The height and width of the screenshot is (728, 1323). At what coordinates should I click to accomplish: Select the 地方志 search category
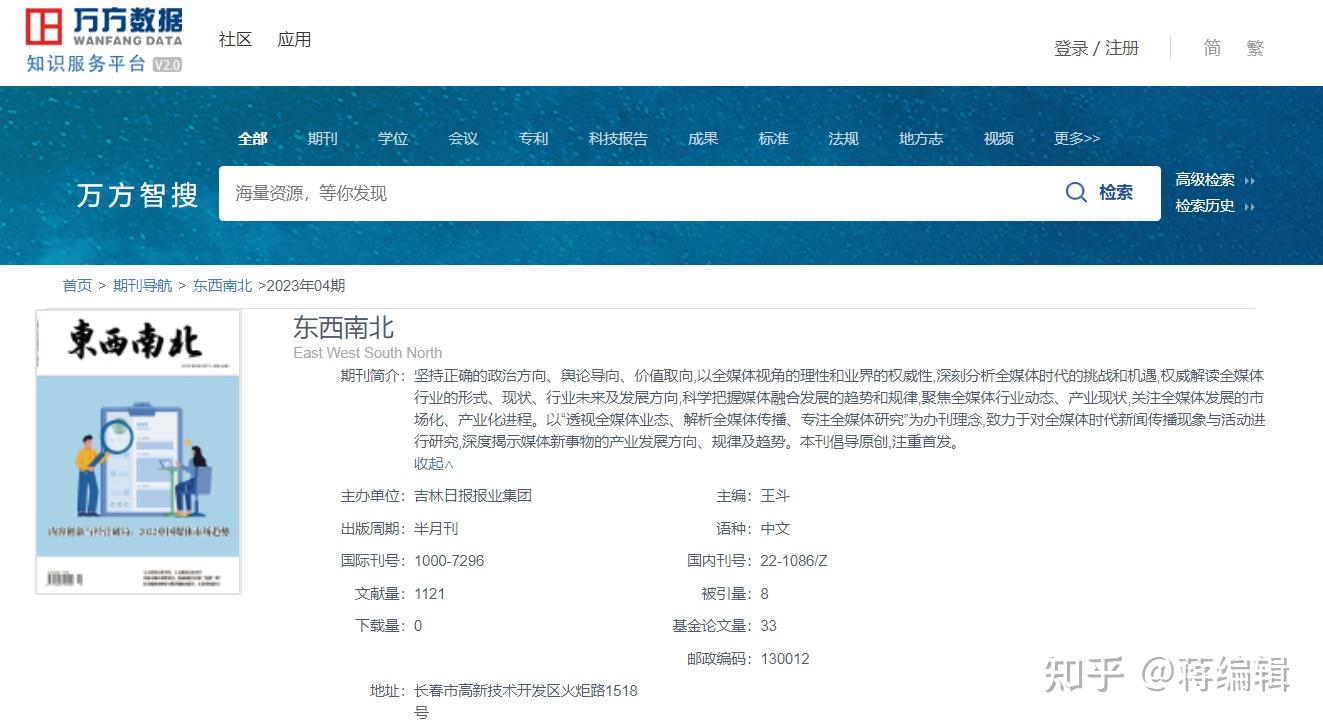tap(920, 138)
